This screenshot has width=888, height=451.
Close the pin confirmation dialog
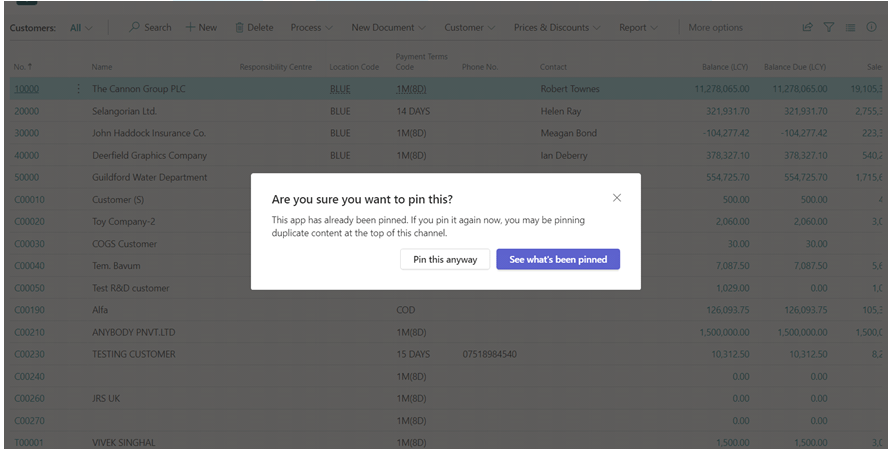(x=617, y=198)
